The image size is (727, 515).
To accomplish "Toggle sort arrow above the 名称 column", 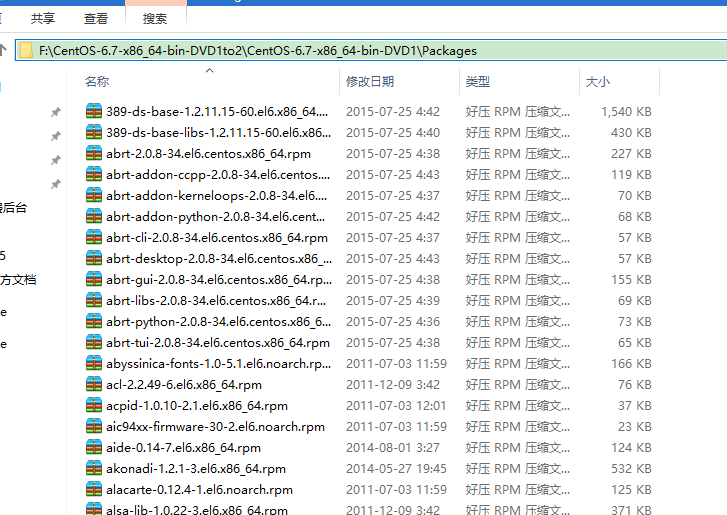I will pos(209,71).
